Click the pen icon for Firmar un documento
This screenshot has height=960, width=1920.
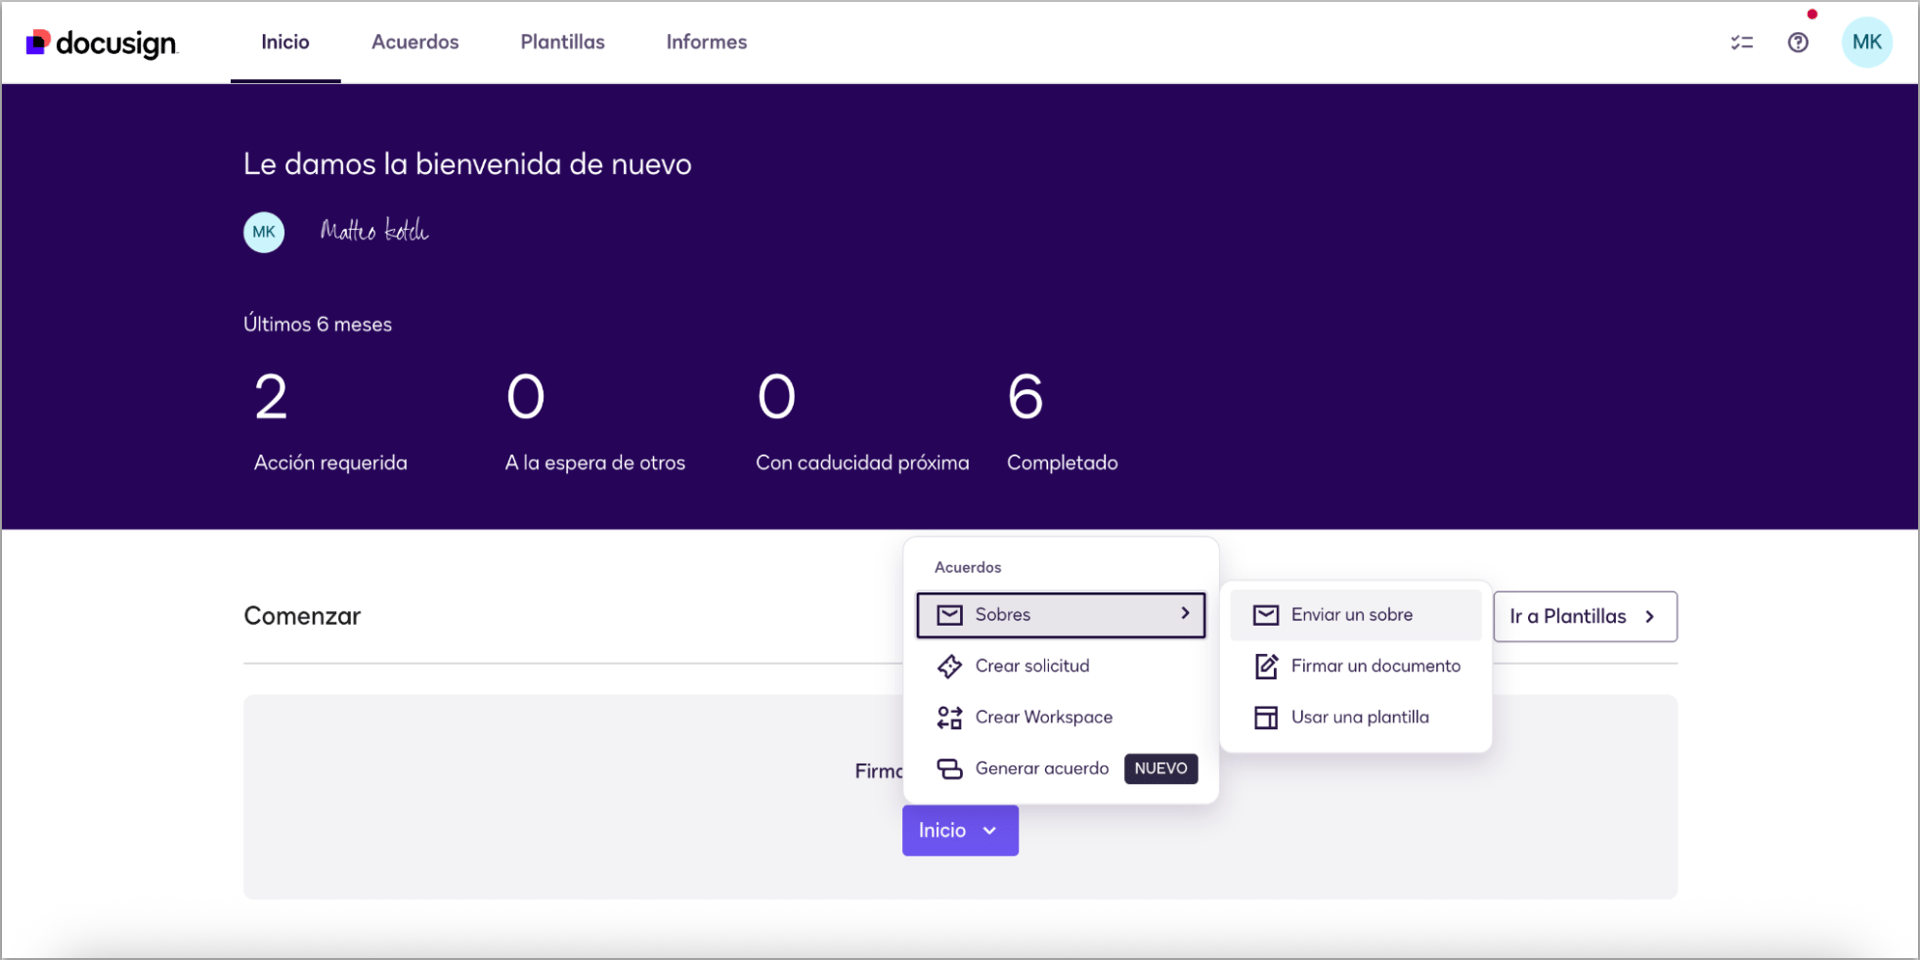tap(1266, 666)
